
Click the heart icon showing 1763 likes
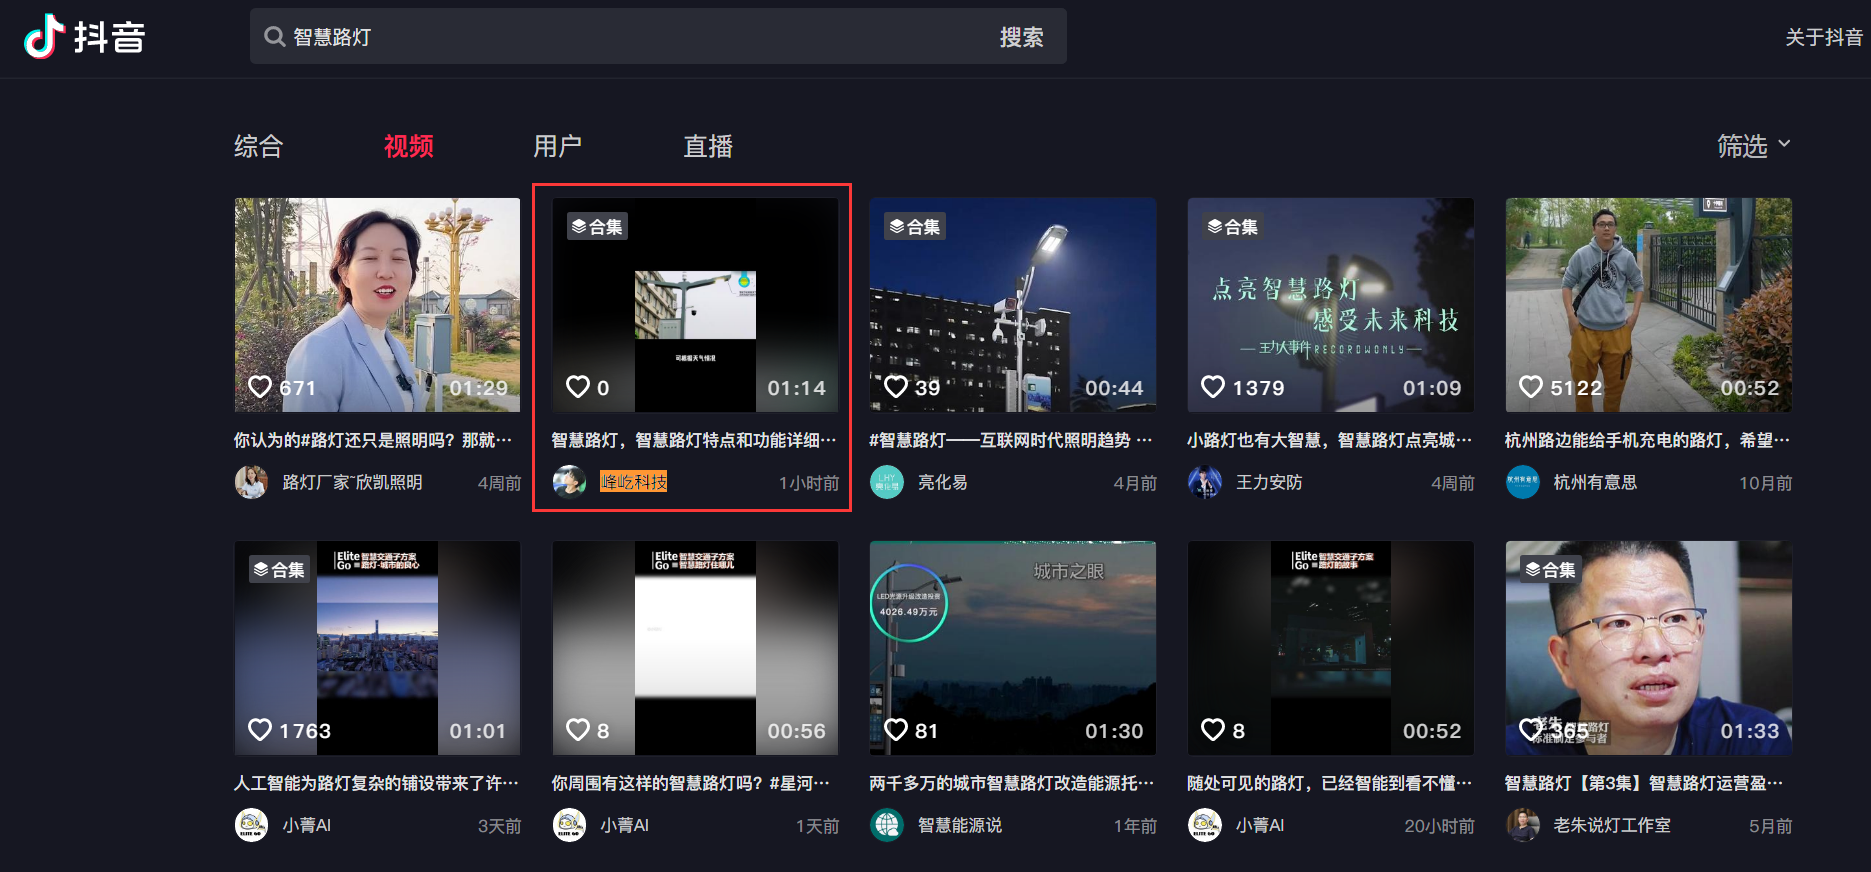(x=260, y=730)
